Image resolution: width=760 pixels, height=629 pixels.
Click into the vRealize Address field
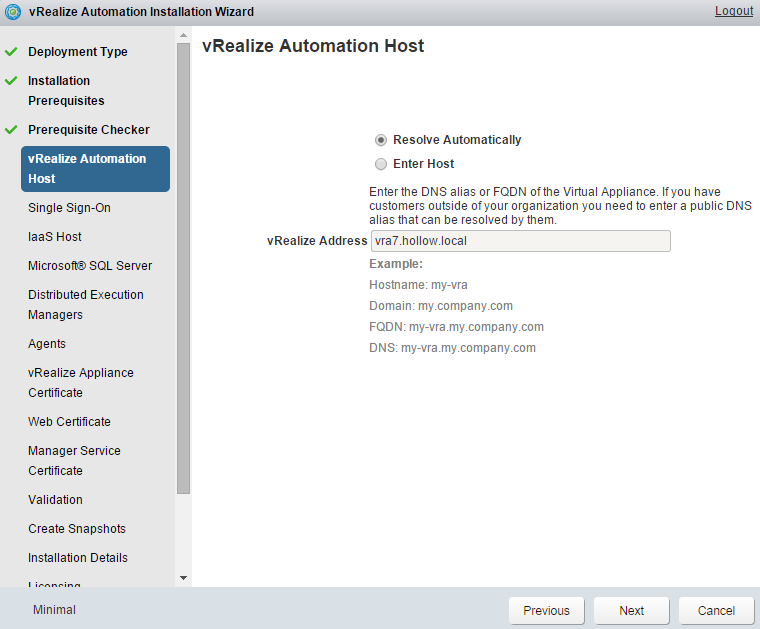coord(519,241)
